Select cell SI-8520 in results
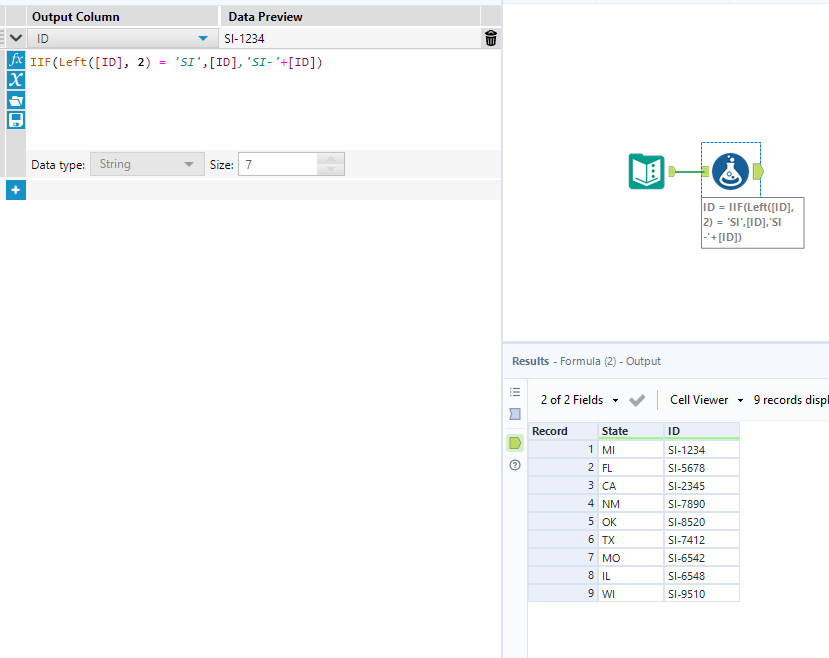 coord(701,522)
